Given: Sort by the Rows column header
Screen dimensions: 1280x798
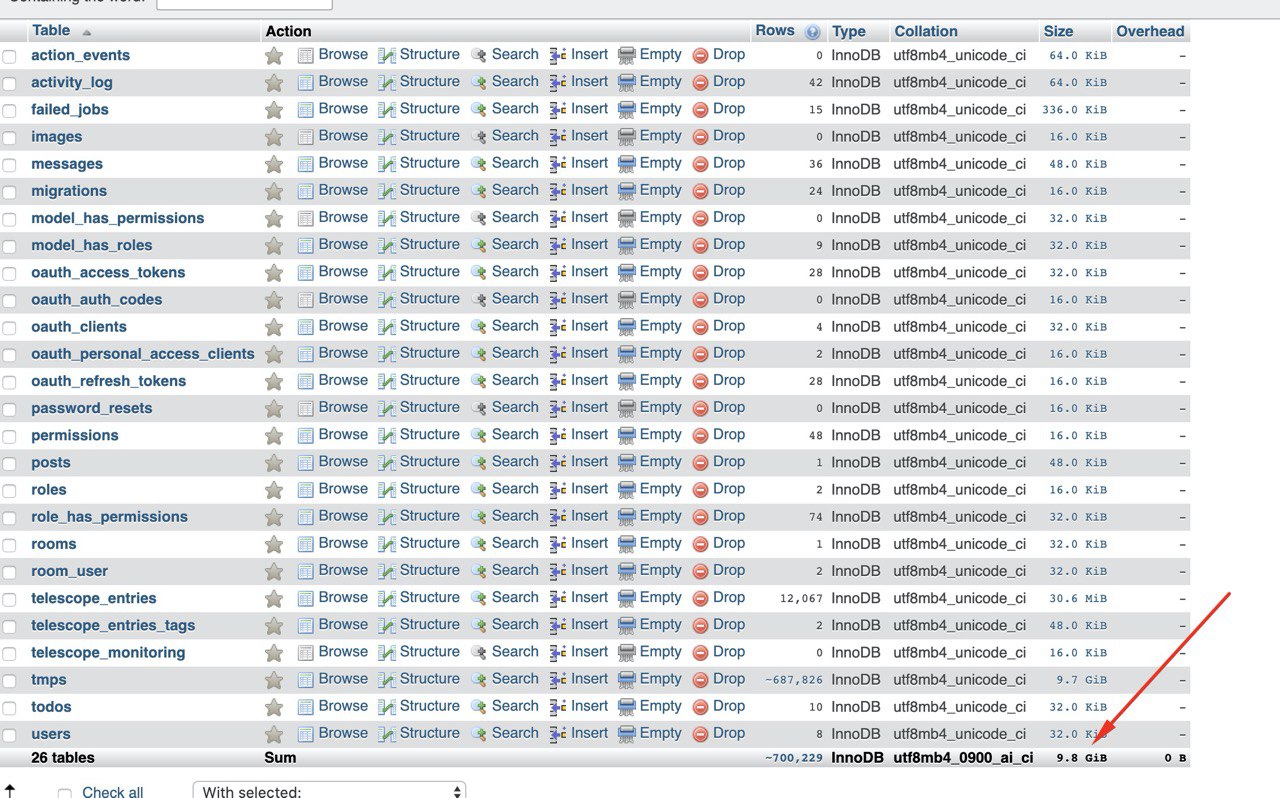Looking at the screenshot, I should (775, 31).
